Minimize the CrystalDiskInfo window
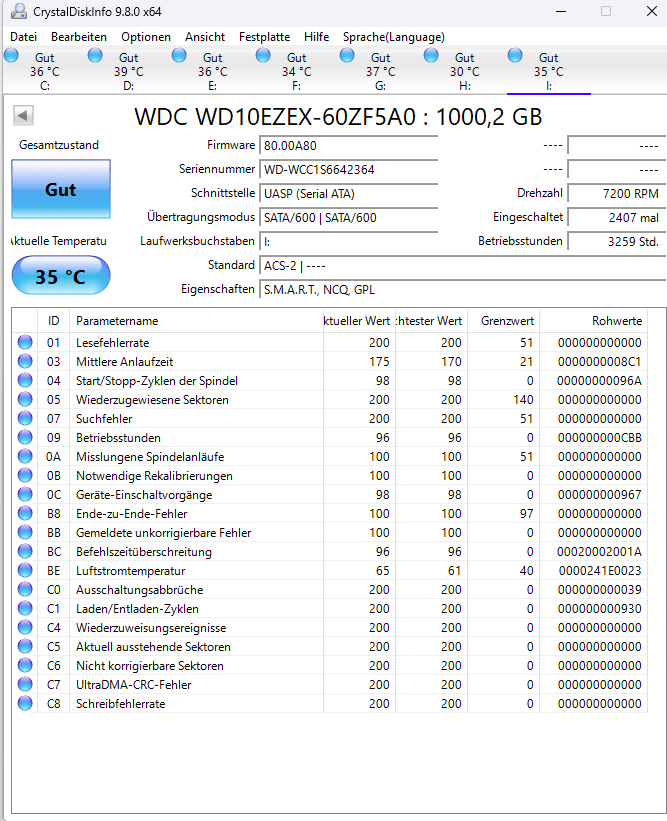The width and height of the screenshot is (667, 821). pyautogui.click(x=561, y=11)
